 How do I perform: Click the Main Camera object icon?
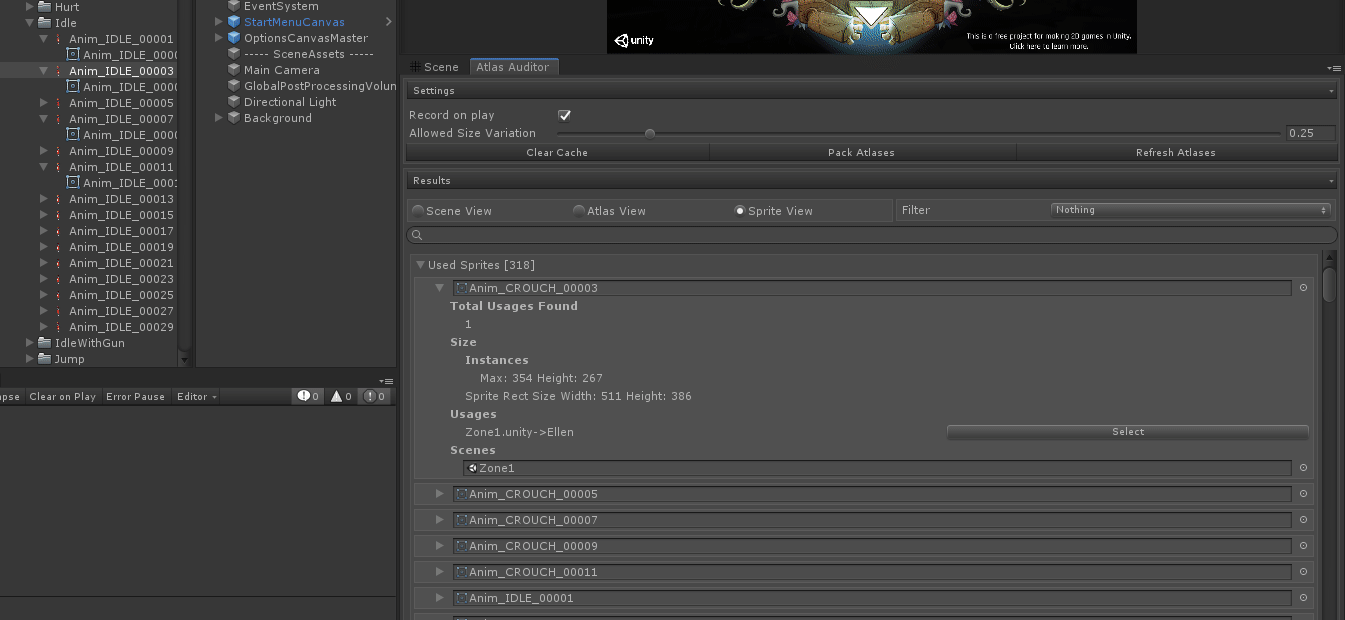click(234, 70)
